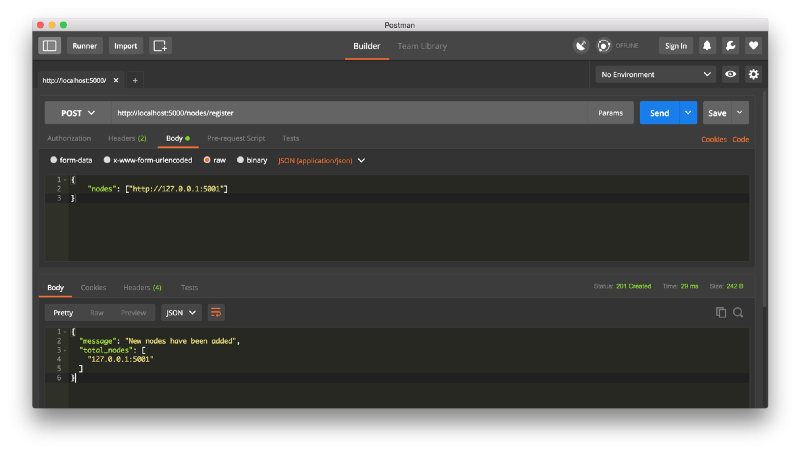Expand the No Environment dropdown
800x454 pixels.
[x=655, y=74]
